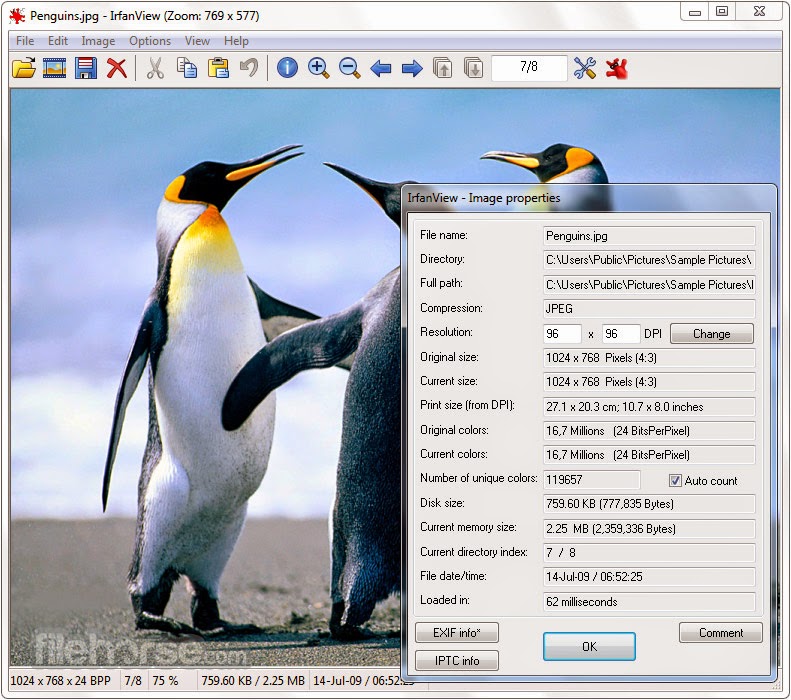
Task: Click the Paste clipboard icon
Action: [218, 68]
